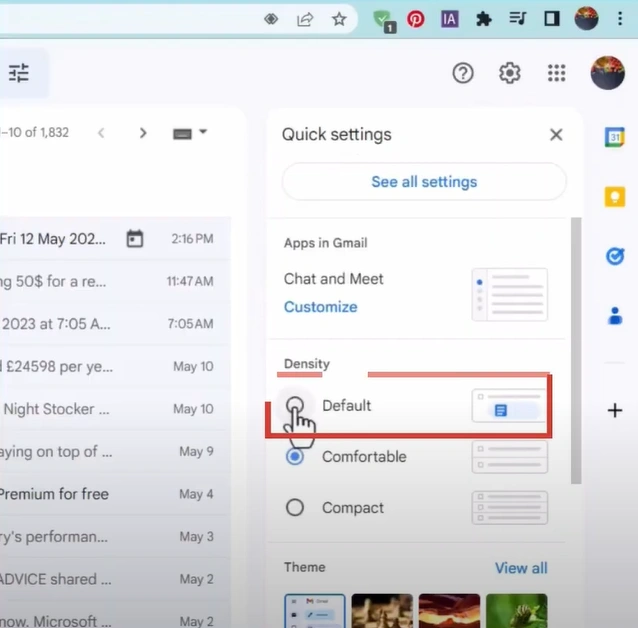Screen dimensions: 638x628
Task: Open the Google account avatar in Gmail
Action: pos(607,73)
